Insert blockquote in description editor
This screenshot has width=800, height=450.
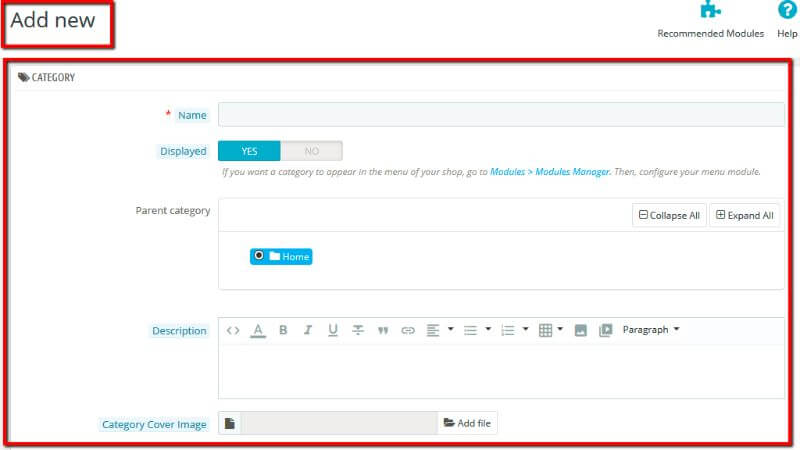pyautogui.click(x=383, y=331)
